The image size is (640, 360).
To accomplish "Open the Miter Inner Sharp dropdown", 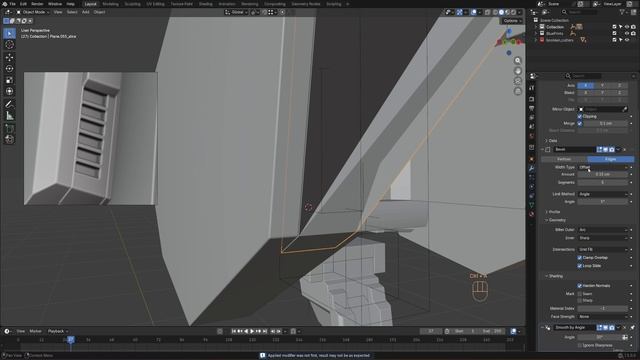I will click(602, 238).
